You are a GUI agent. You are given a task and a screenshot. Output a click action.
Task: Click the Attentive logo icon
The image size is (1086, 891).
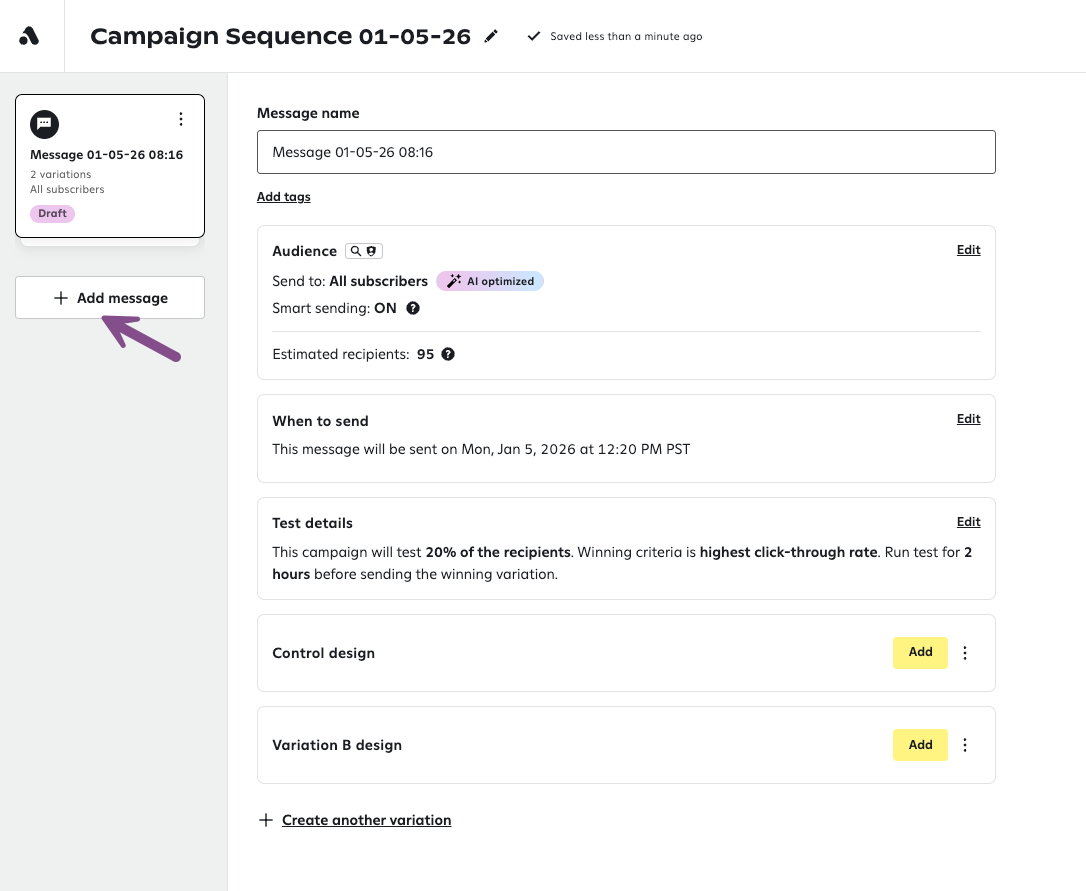click(x=30, y=36)
